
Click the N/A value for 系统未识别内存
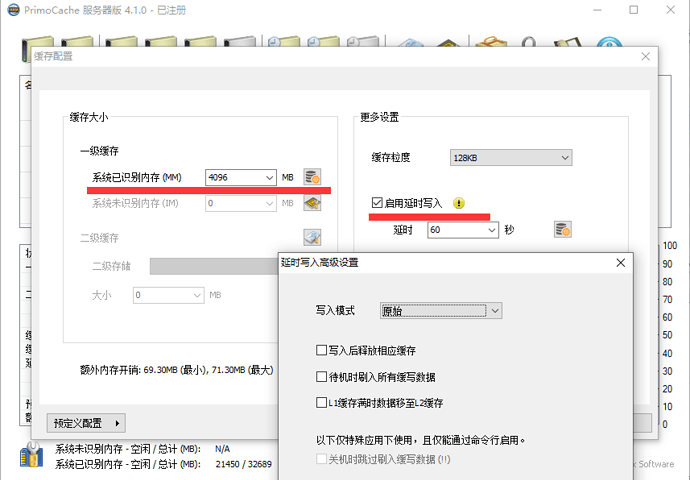(223, 449)
